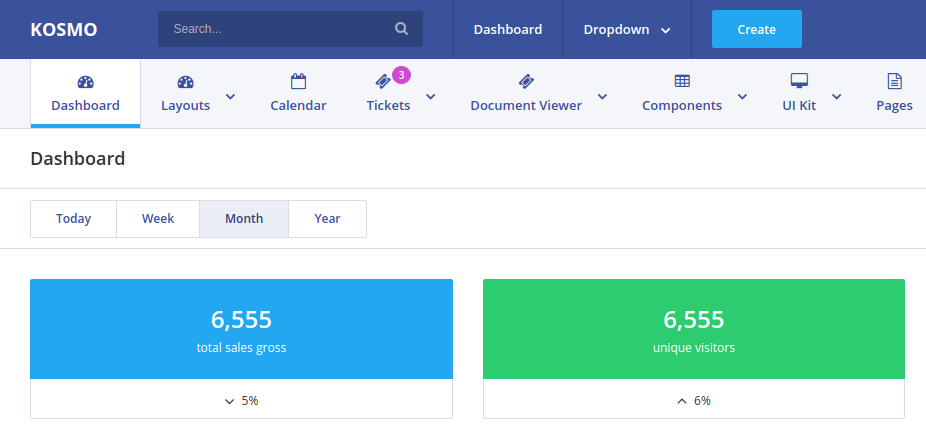
Task: Click the Tickets icon with badge
Action: coord(383,82)
